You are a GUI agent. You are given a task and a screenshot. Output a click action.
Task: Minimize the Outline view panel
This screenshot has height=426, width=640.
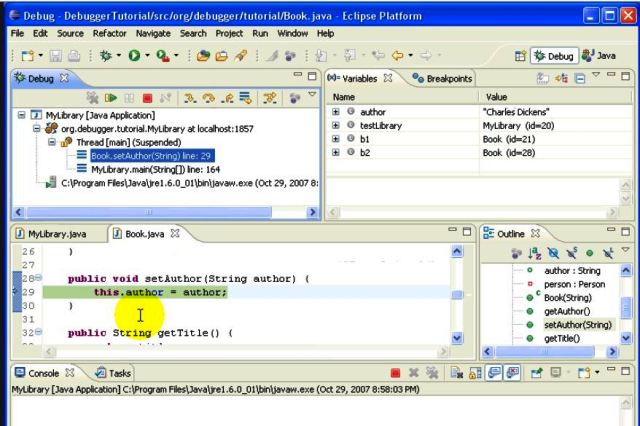click(611, 231)
